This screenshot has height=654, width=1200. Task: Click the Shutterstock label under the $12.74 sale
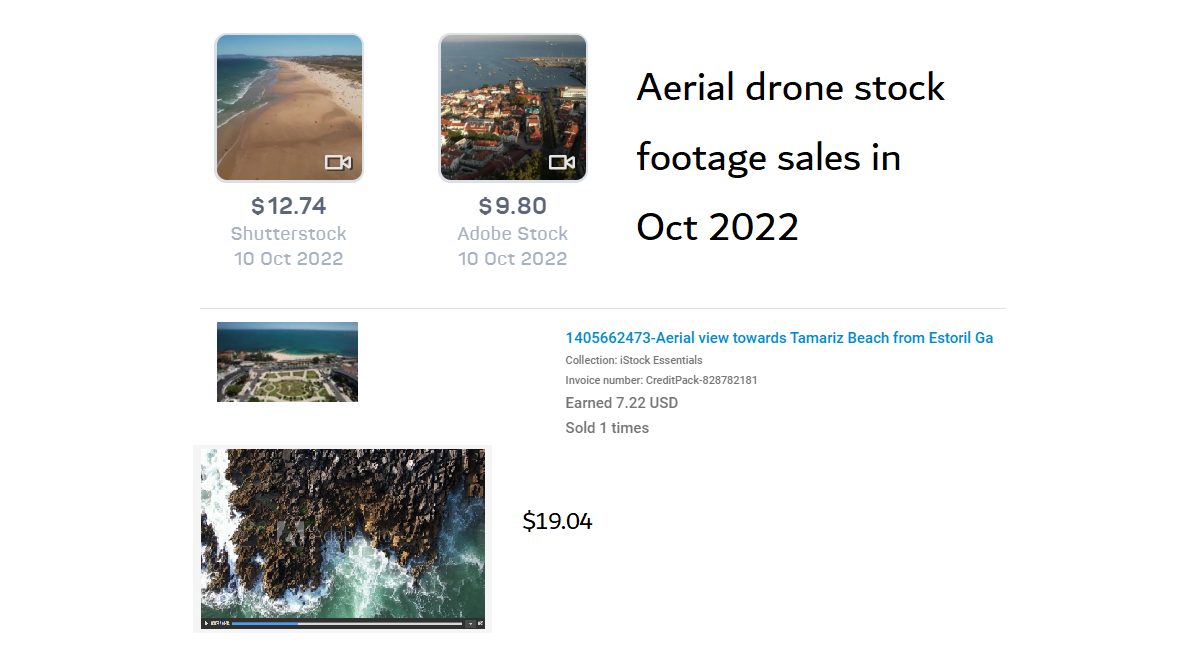tap(288, 233)
